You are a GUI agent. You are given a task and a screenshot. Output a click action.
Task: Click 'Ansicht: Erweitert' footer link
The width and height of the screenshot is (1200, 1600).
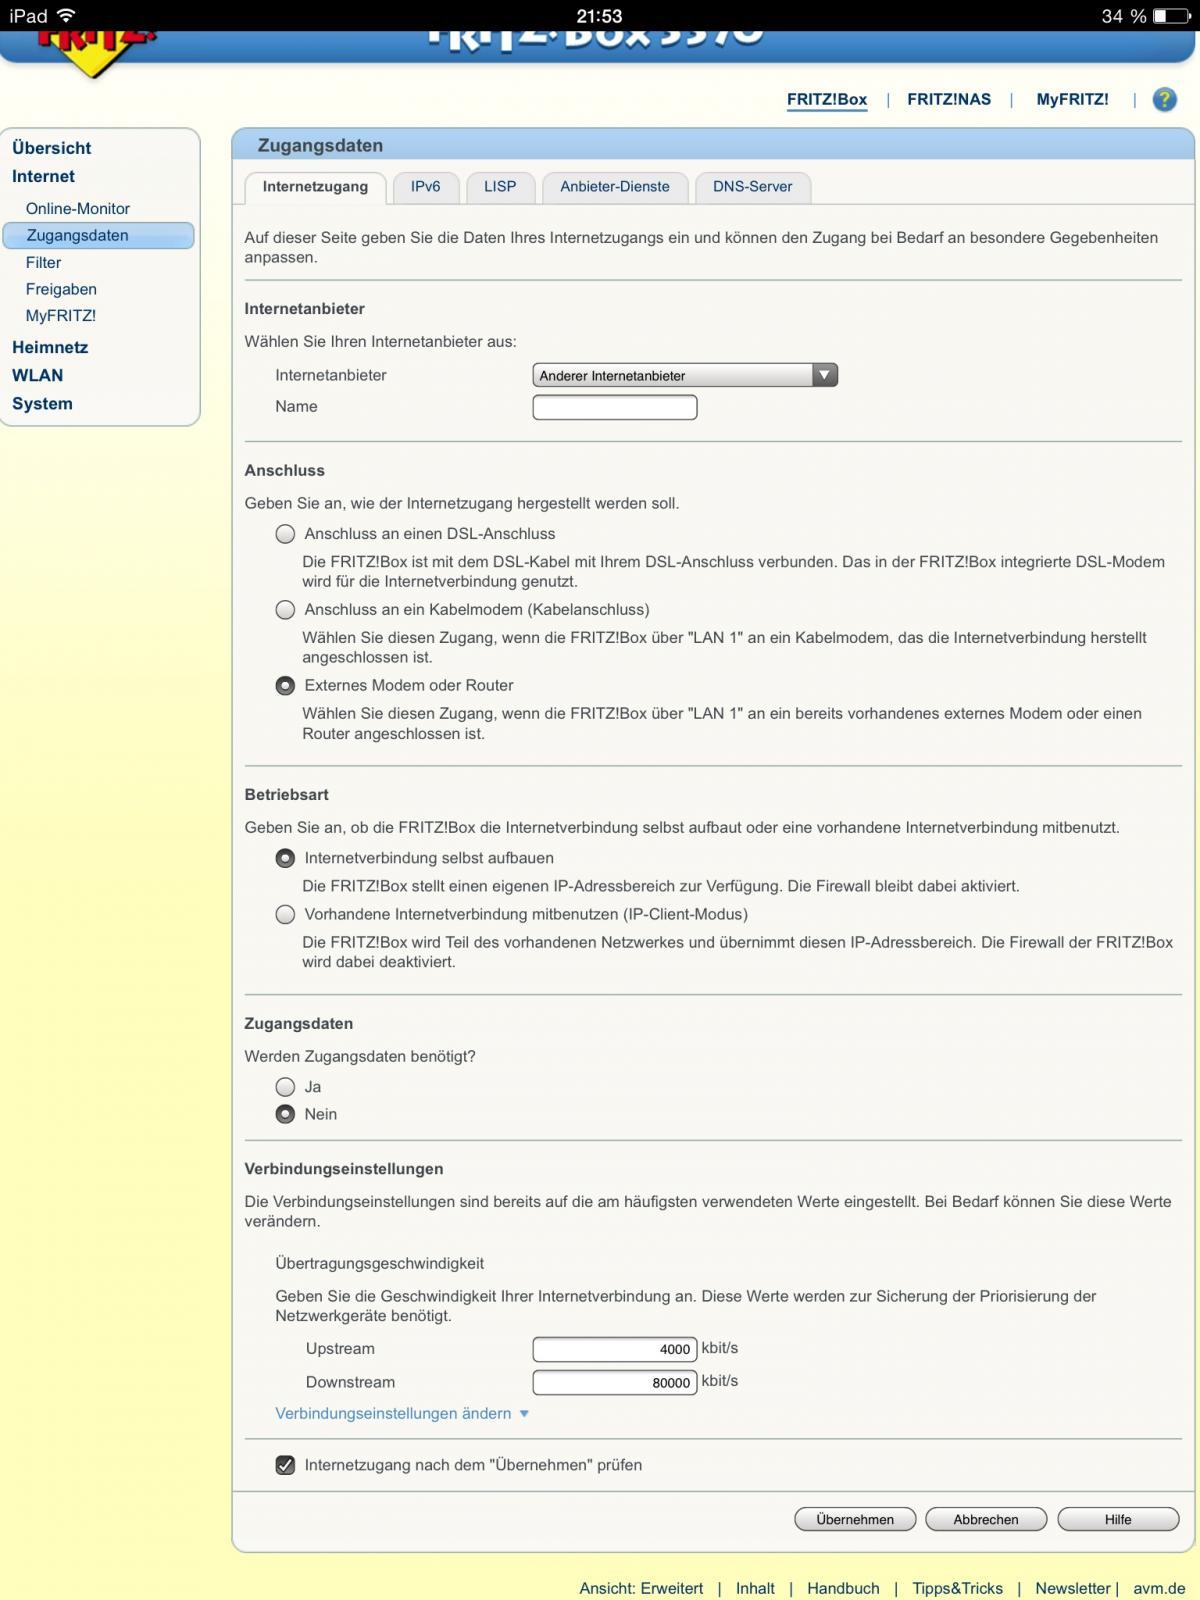pos(641,1588)
